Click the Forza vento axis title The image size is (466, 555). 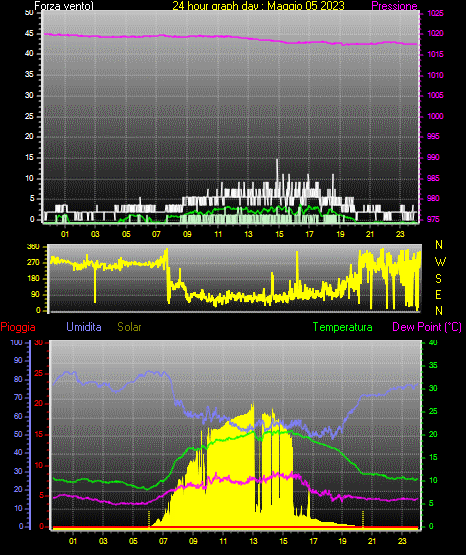pos(64,6)
